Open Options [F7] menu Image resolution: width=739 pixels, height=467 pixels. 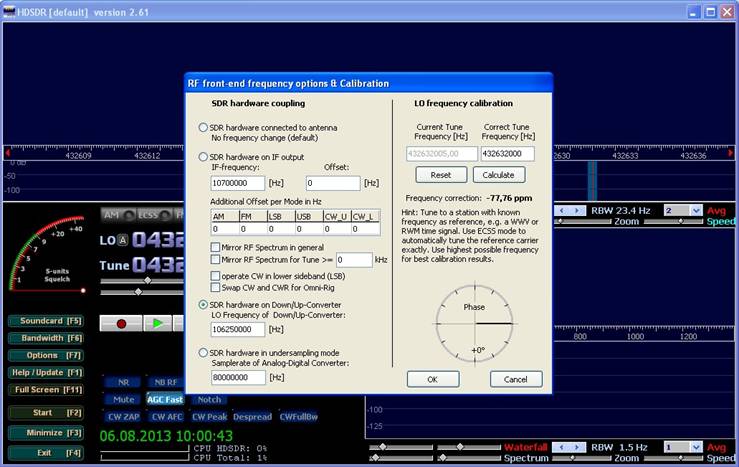pyautogui.click(x=46, y=356)
